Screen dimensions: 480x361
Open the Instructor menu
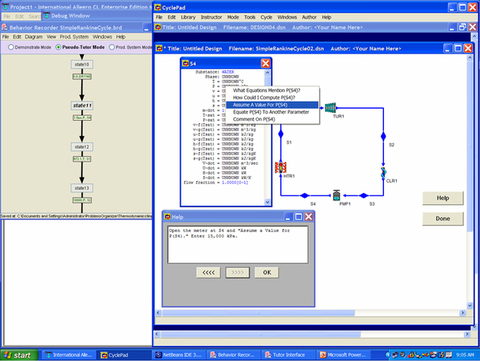[x=211, y=17]
